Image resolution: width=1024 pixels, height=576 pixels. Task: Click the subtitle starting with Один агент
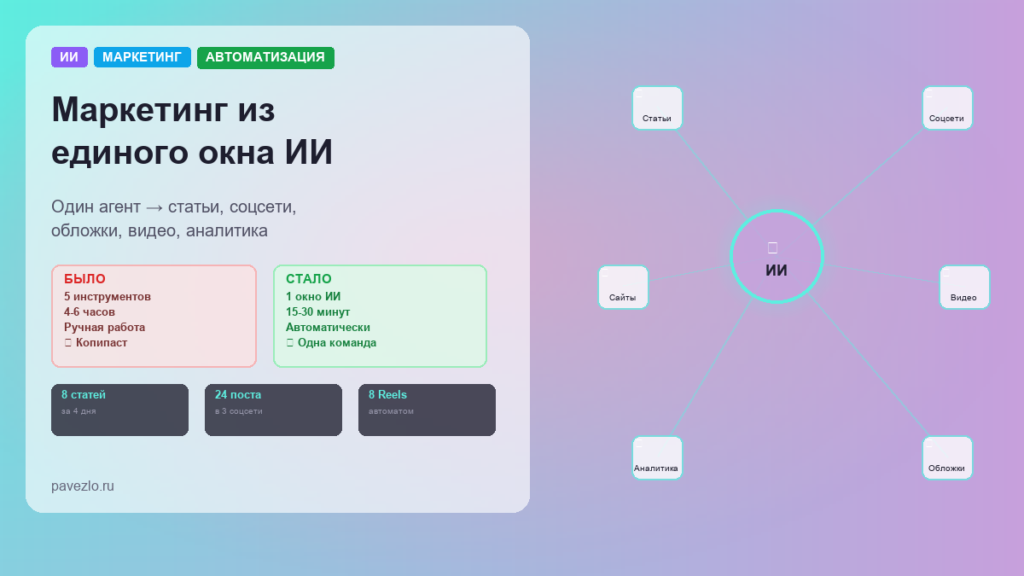(x=174, y=218)
